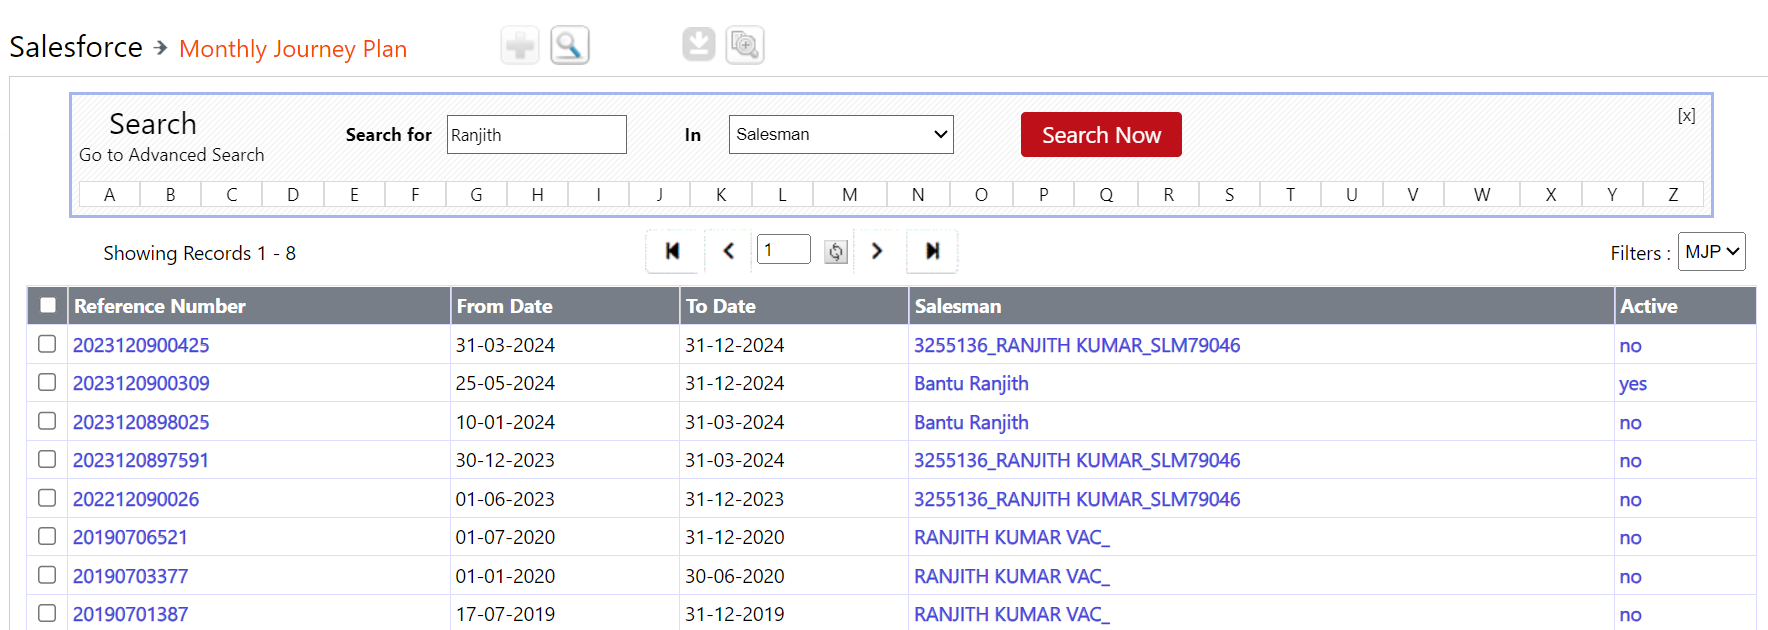Open reference number 20190701387
Screen dimensions: 1768x630
(130, 614)
